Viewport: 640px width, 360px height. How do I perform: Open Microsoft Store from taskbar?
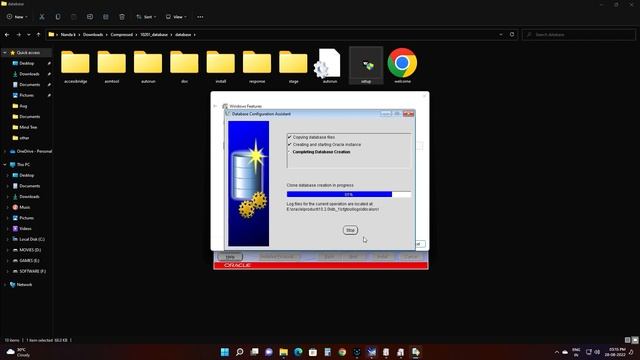(x=313, y=352)
